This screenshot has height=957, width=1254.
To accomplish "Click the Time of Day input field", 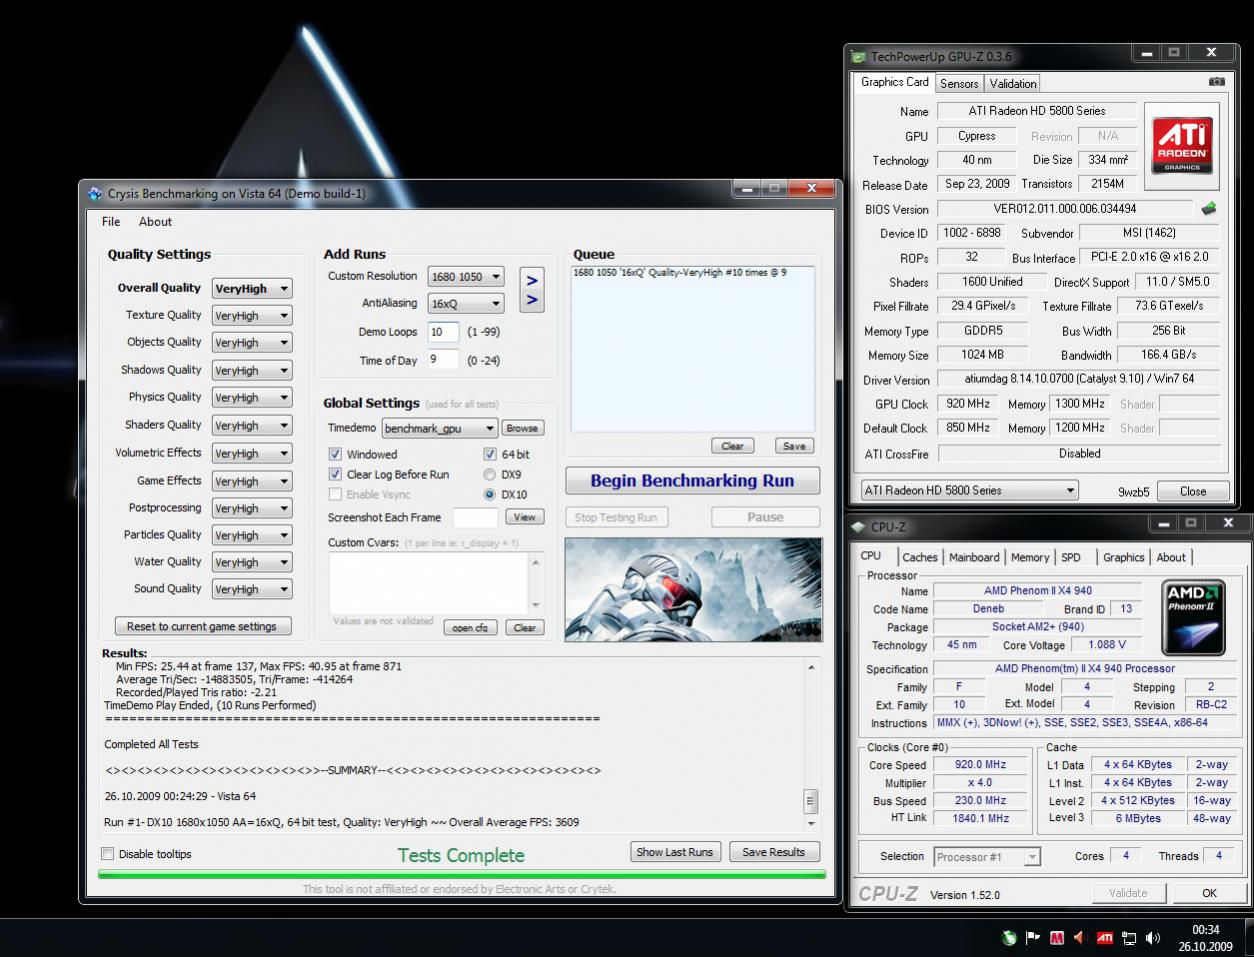I will tap(443, 359).
